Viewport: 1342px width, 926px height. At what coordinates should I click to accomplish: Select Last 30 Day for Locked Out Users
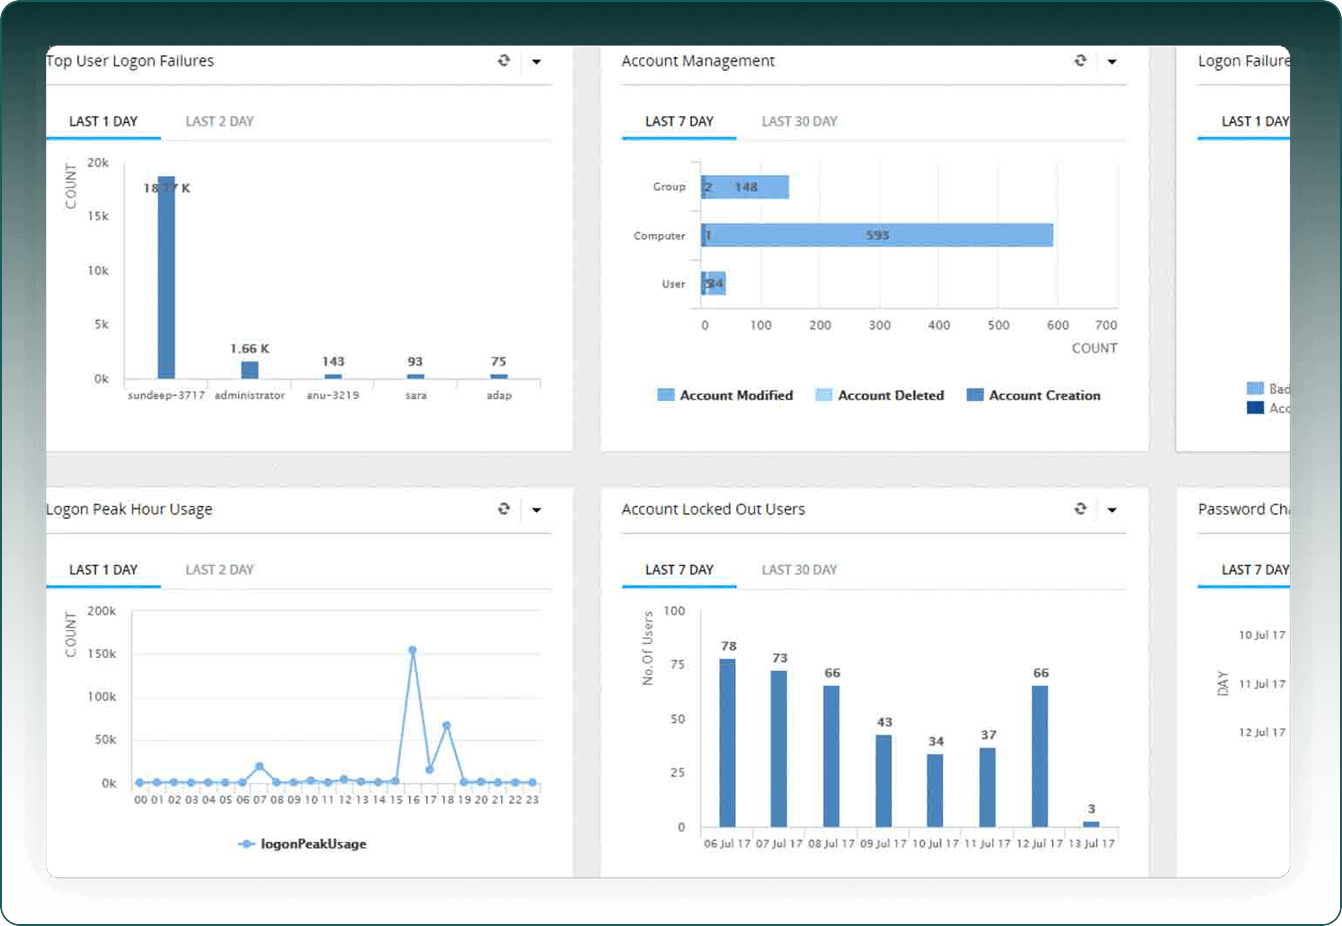click(x=799, y=569)
